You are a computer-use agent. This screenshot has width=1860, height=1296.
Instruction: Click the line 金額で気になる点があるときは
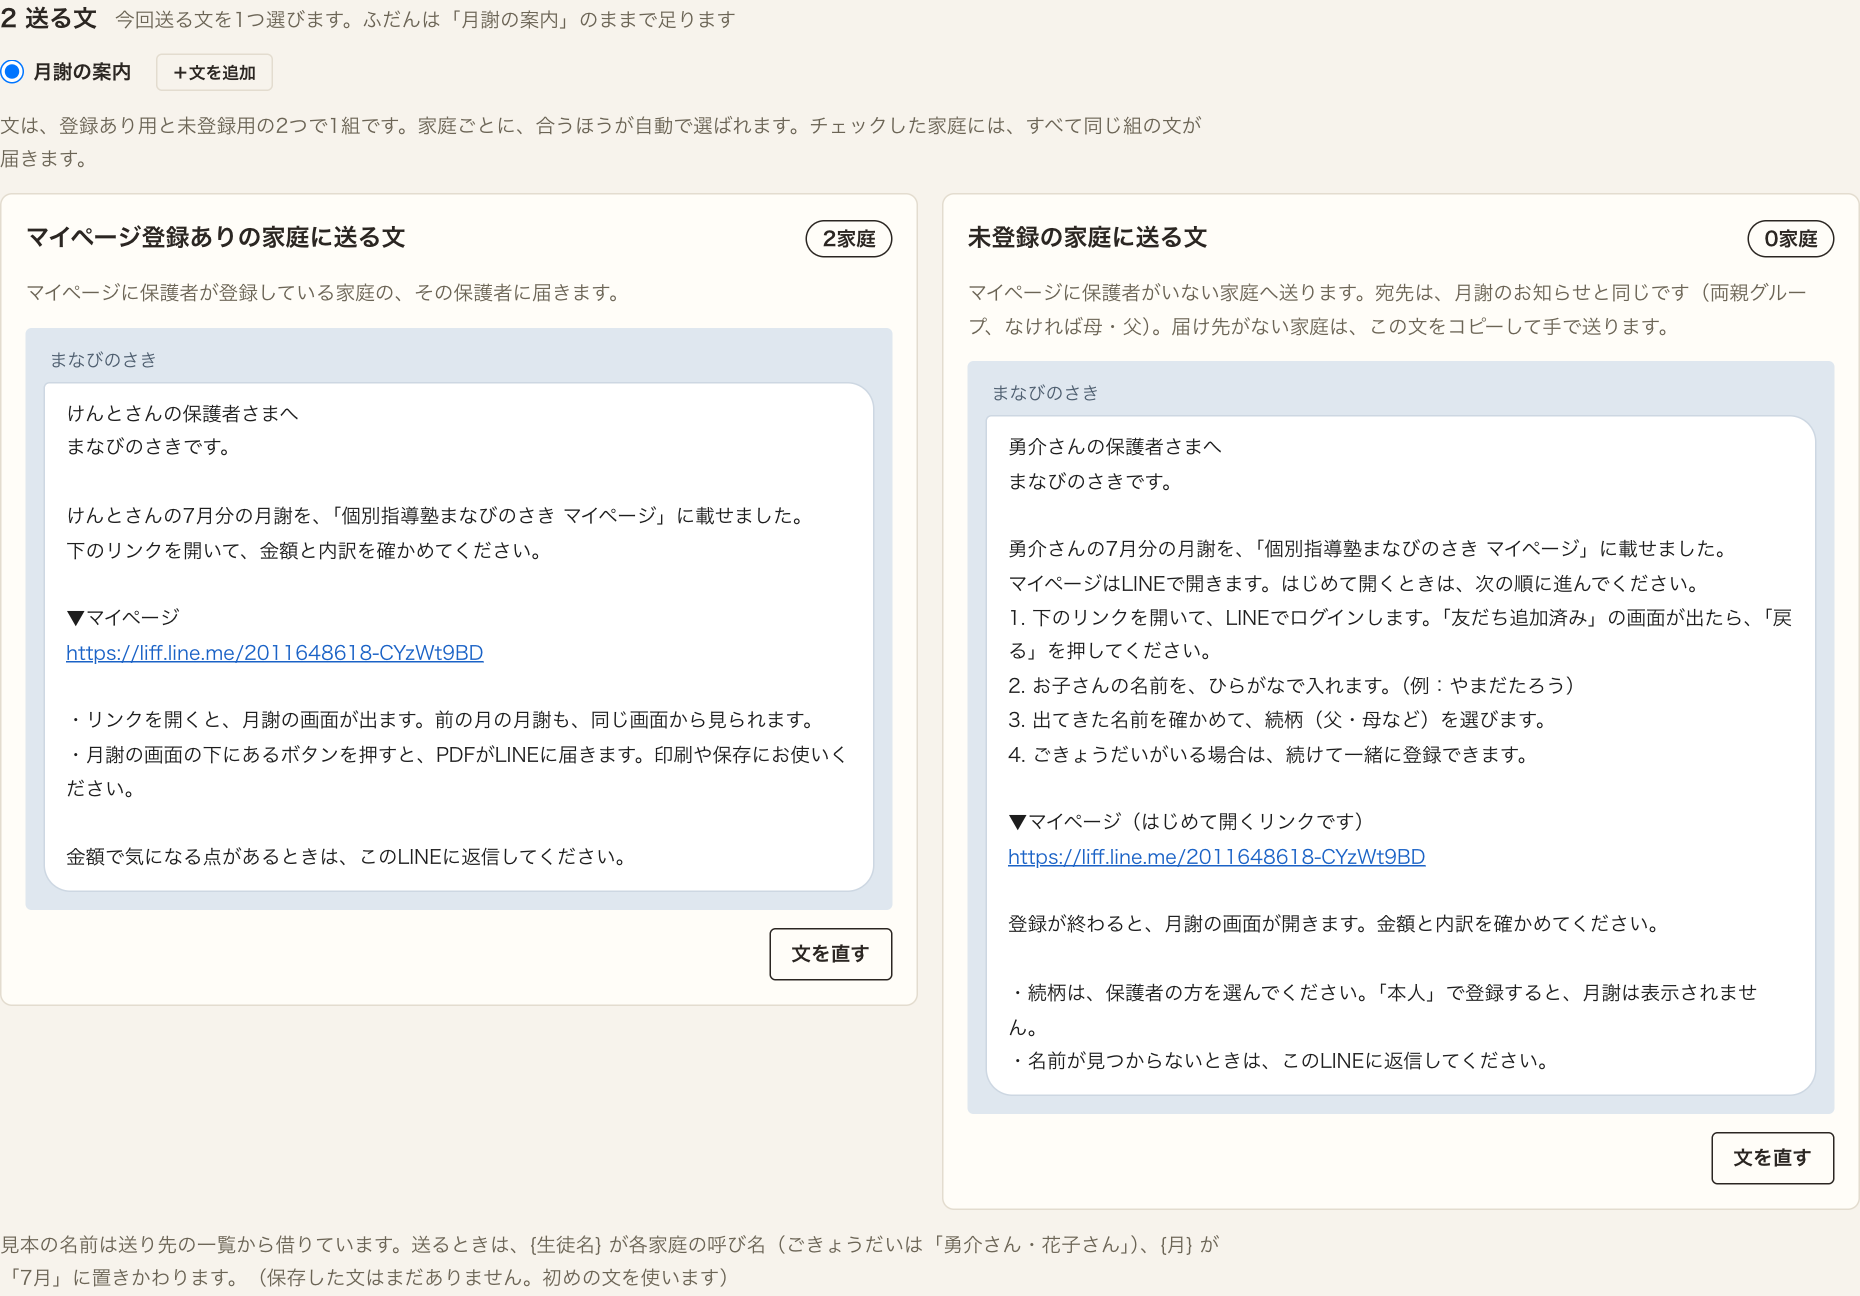pos(347,857)
